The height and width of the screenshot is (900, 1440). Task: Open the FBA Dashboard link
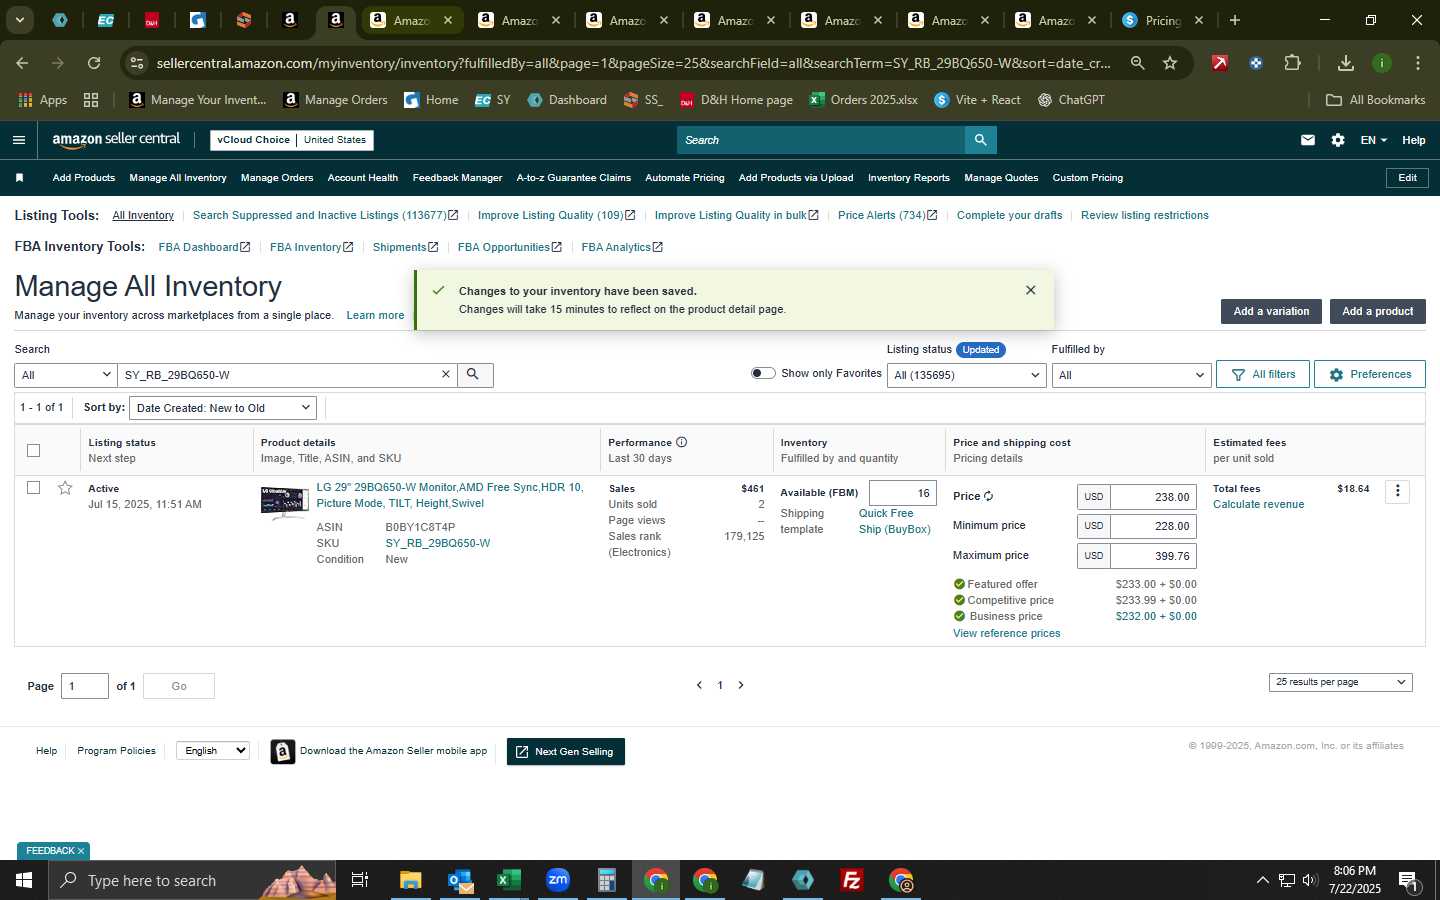pyautogui.click(x=204, y=247)
